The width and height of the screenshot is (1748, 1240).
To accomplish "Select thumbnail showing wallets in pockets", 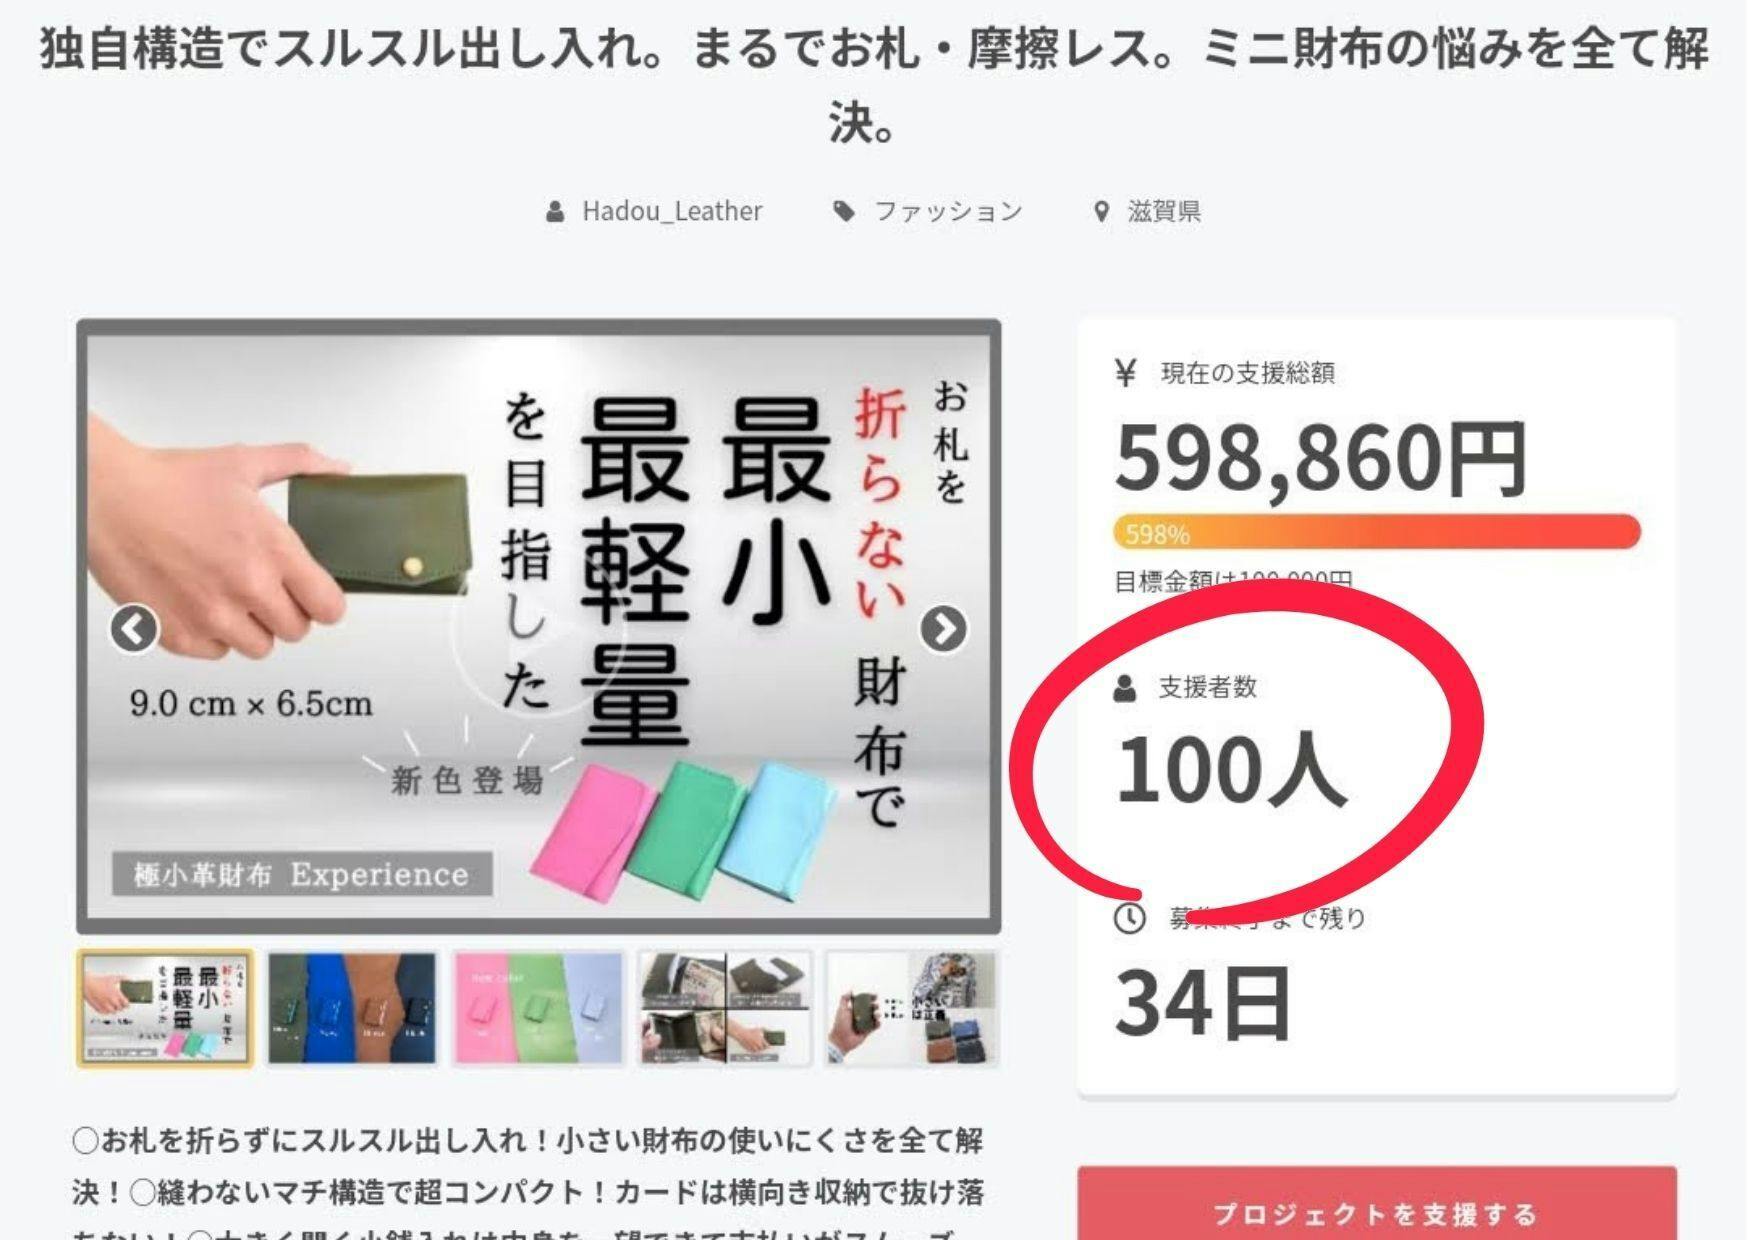I will pos(352,1009).
